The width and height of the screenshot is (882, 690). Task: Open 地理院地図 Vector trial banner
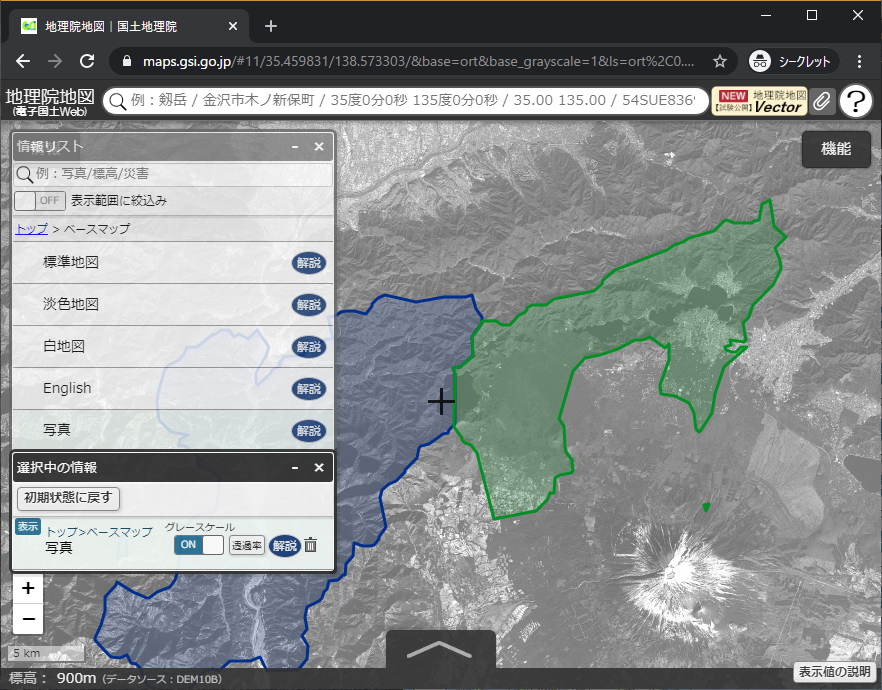point(759,101)
